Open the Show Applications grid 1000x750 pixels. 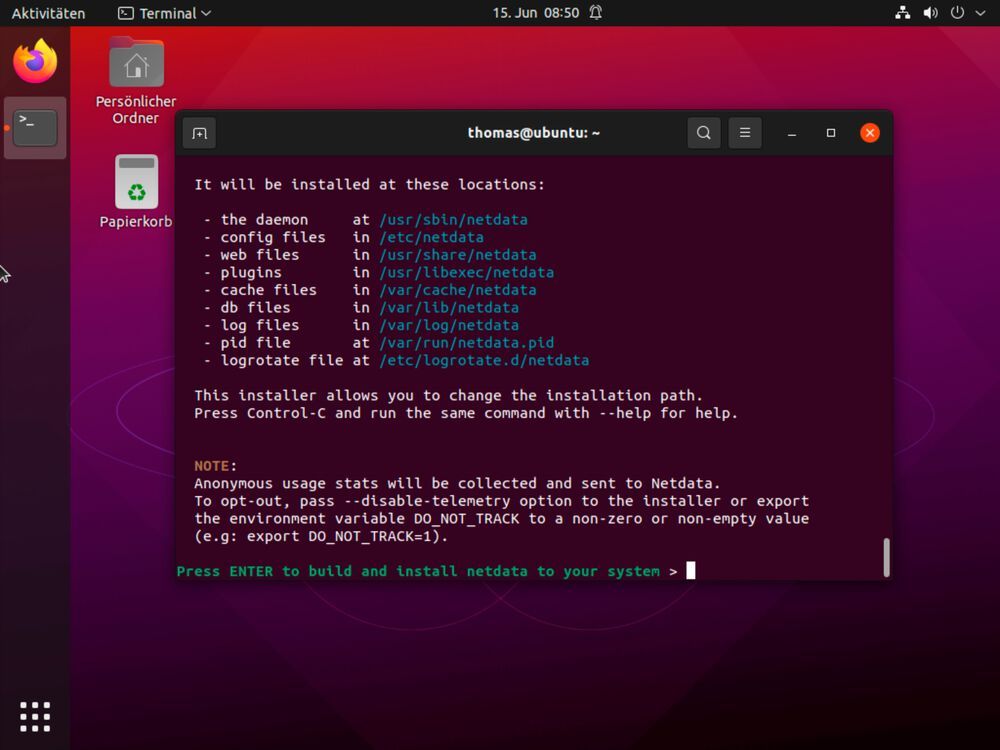click(34, 716)
